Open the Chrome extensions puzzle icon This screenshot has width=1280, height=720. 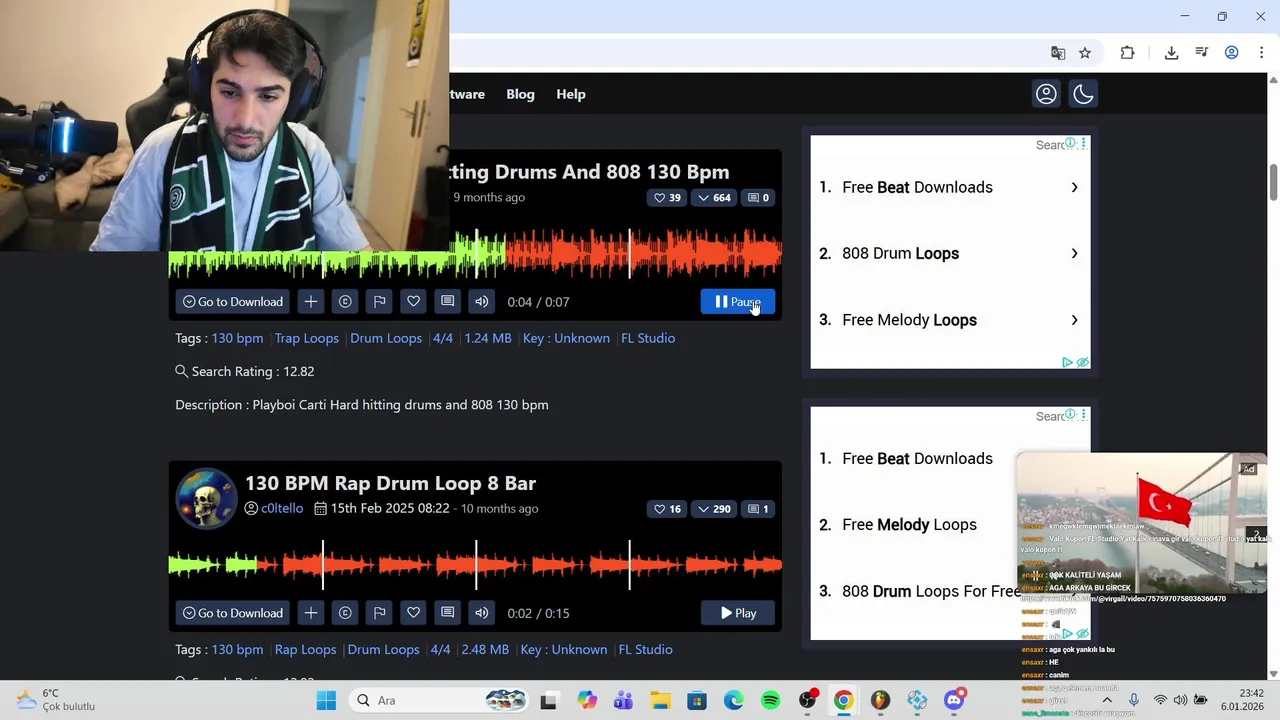coord(1127,53)
